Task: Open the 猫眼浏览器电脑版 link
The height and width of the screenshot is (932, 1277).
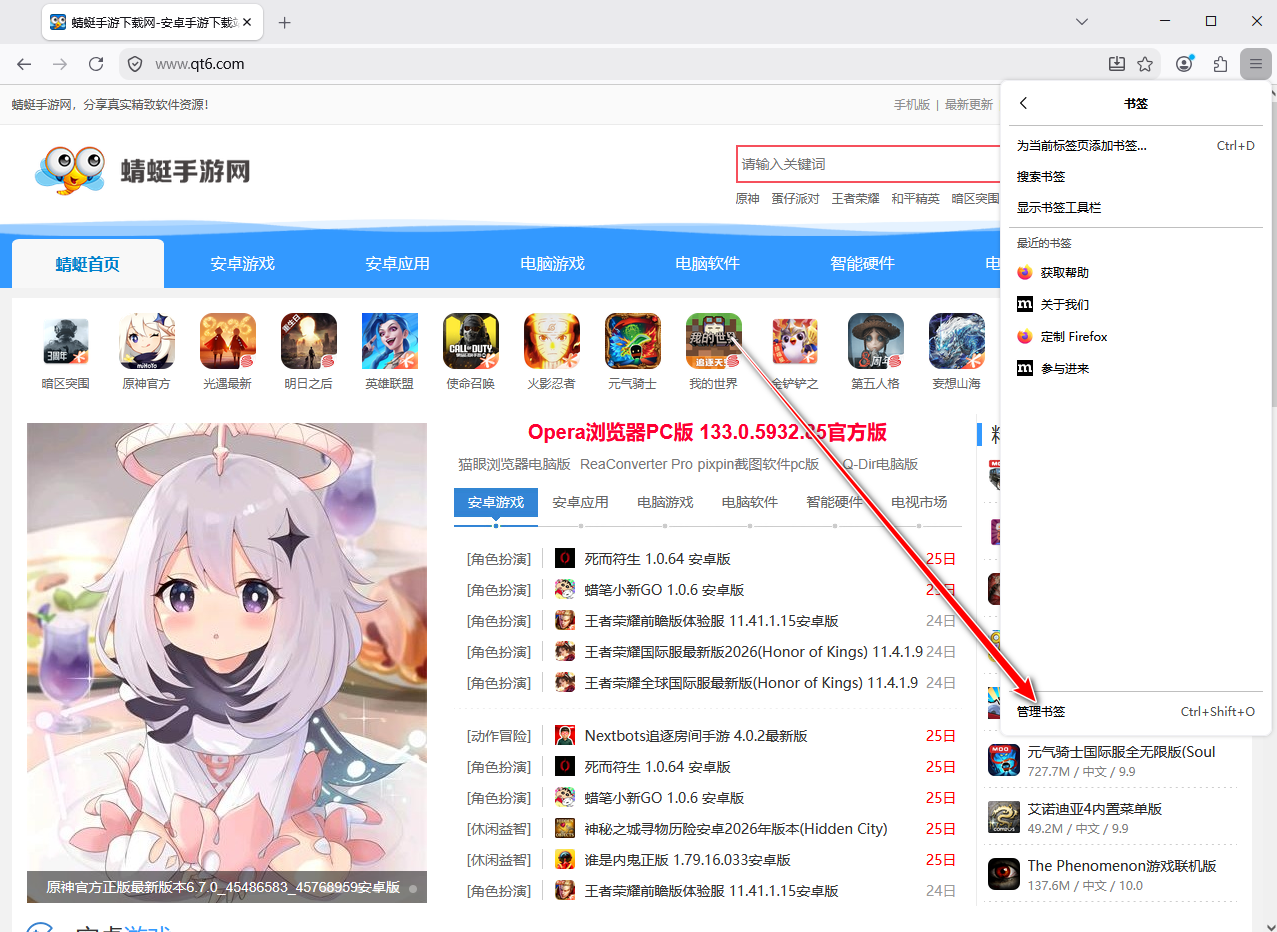Action: [514, 464]
